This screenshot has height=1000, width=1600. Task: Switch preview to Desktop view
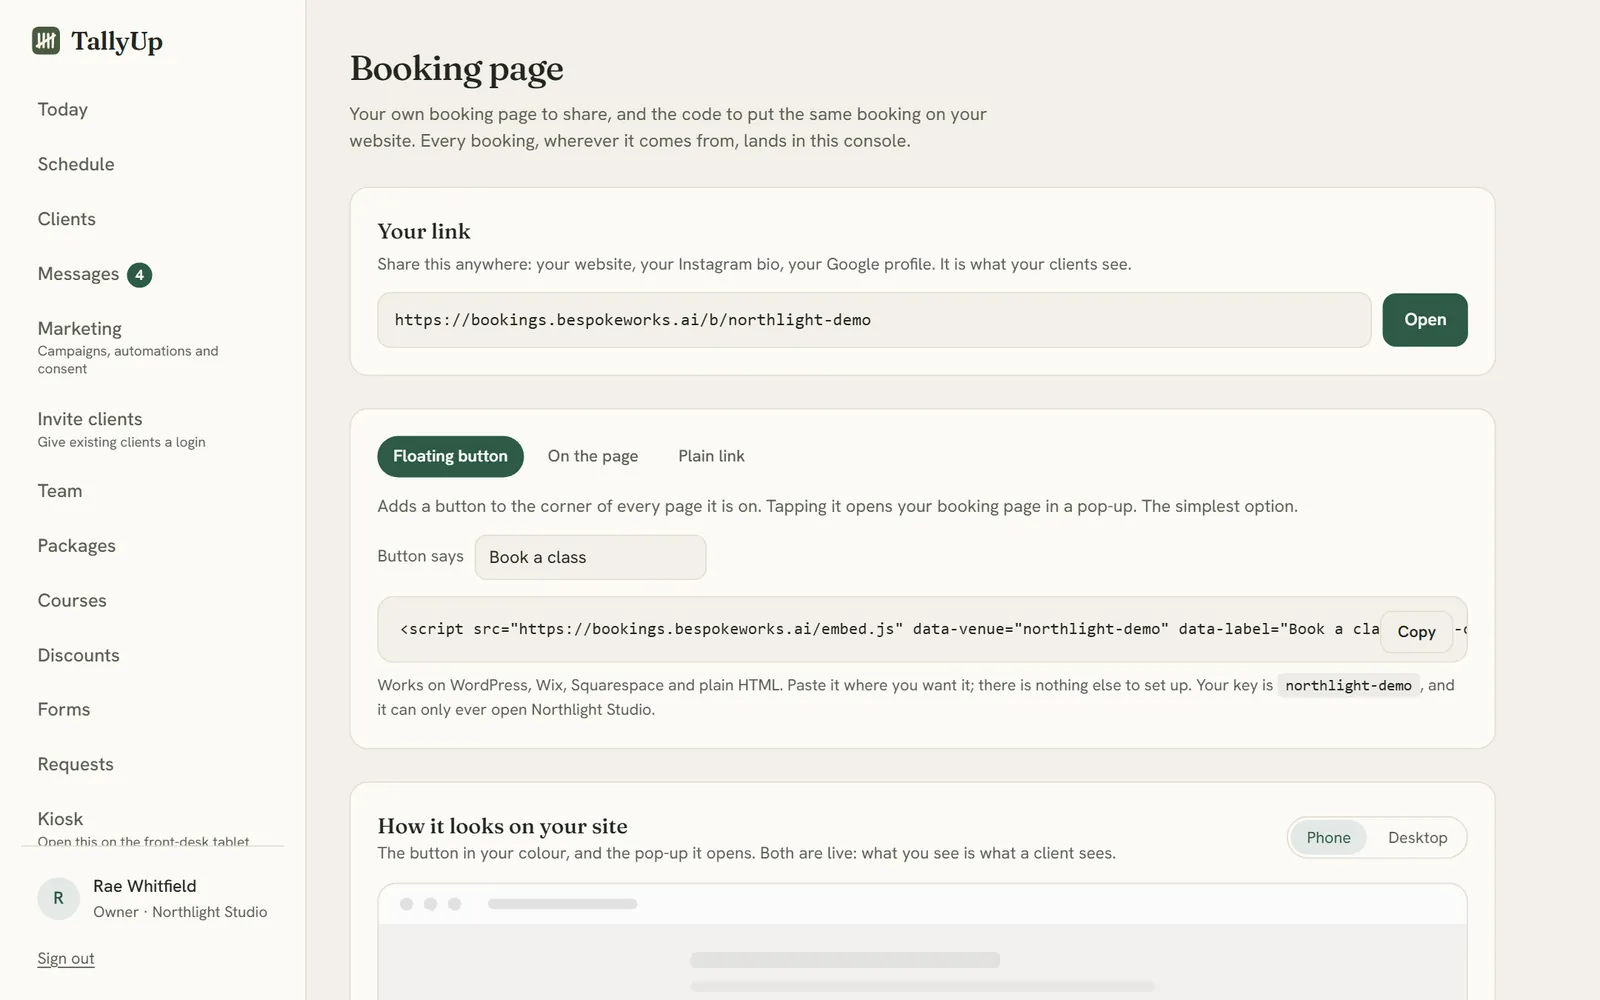(x=1417, y=838)
